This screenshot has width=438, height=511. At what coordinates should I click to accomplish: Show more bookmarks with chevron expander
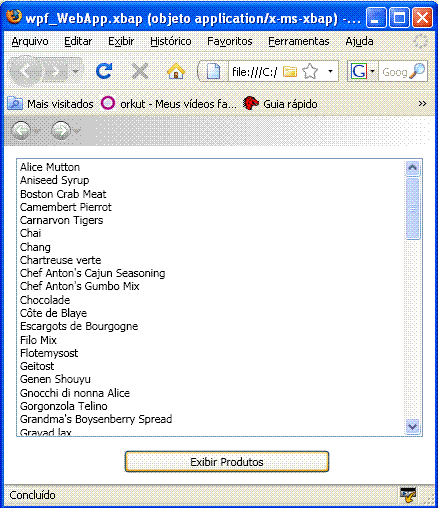422,104
